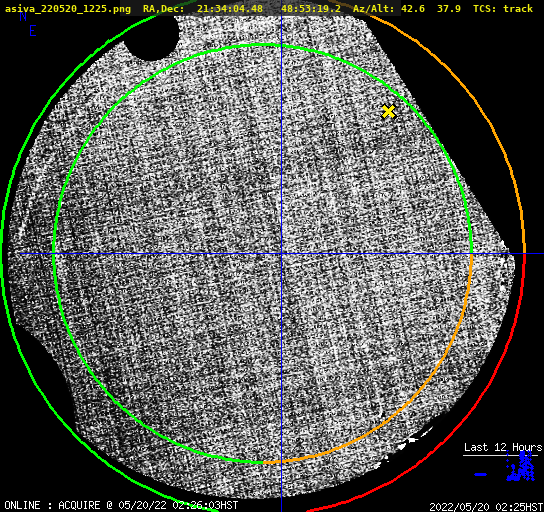Click the 2022/05/20 02:25HST timestamp

(486, 507)
